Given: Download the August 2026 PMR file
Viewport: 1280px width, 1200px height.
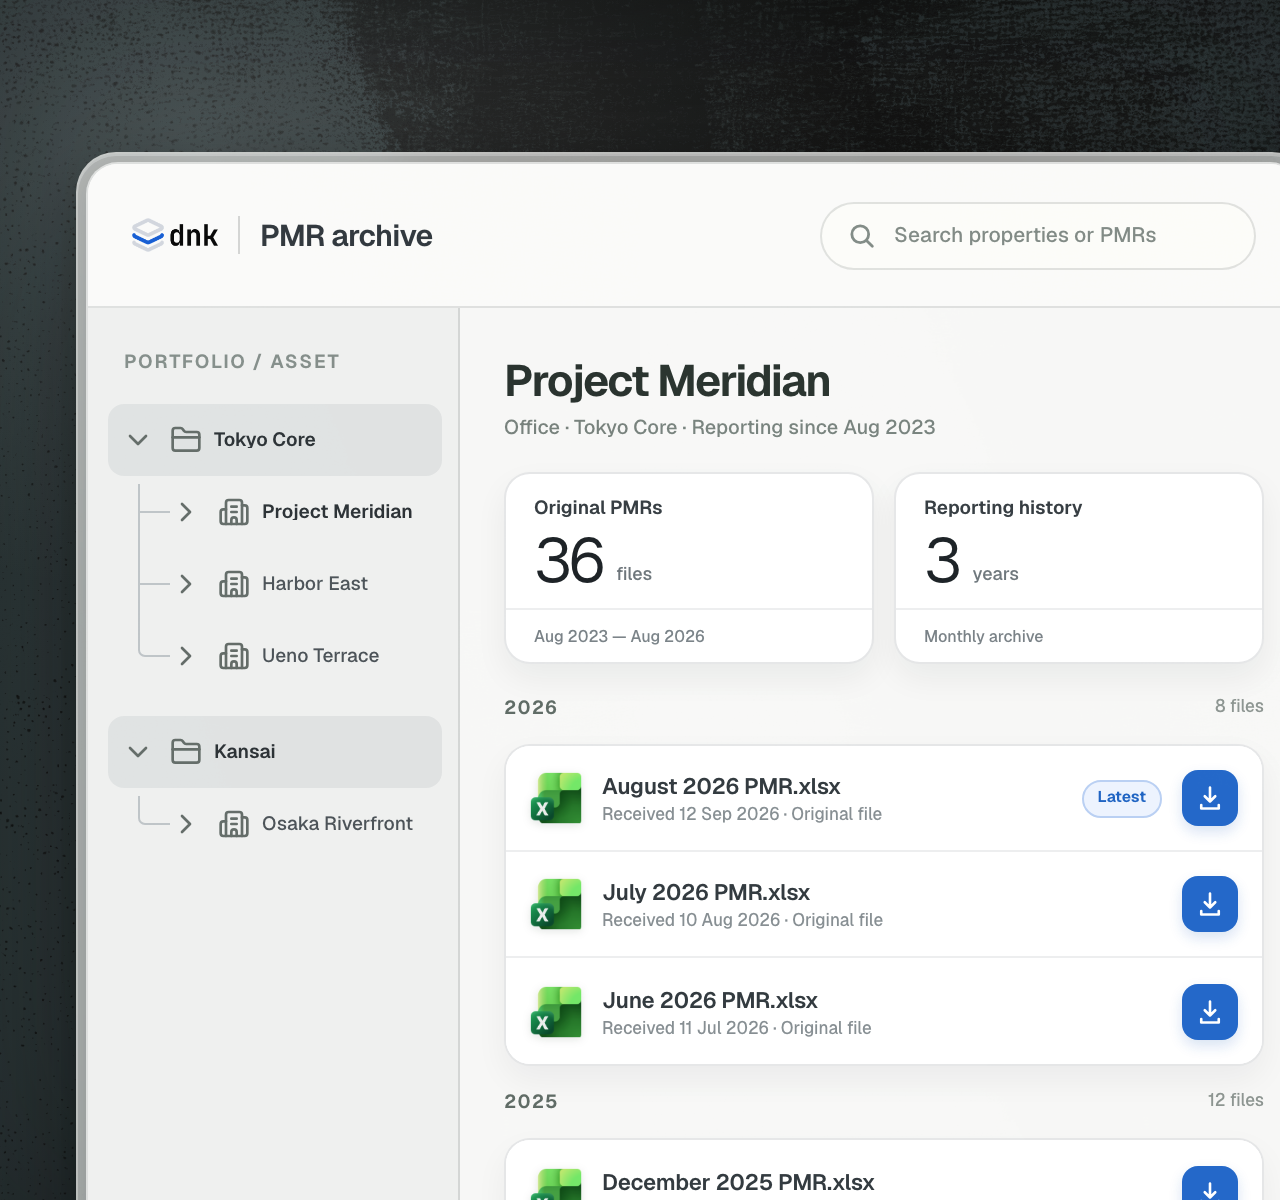Looking at the screenshot, I should pyautogui.click(x=1210, y=798).
